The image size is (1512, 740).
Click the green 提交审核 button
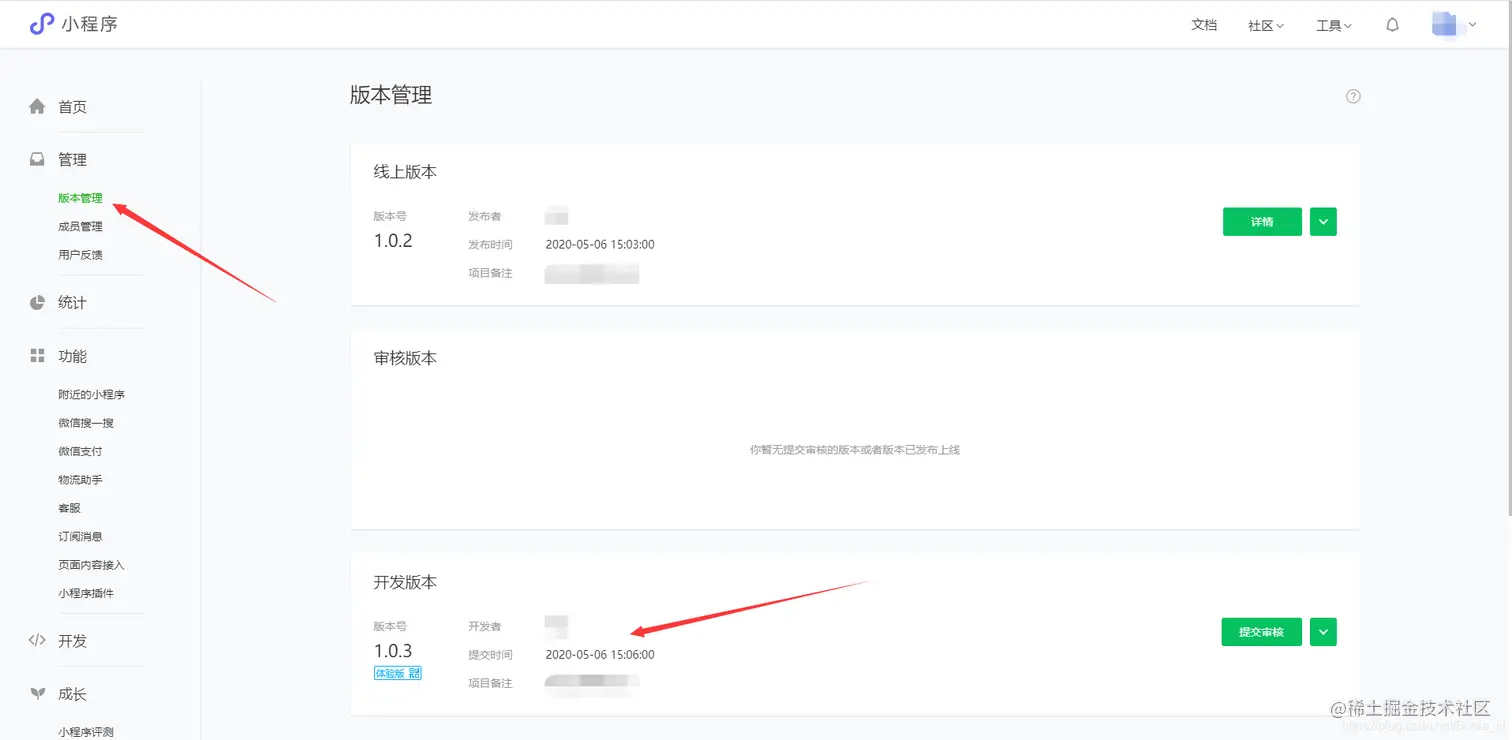(x=1262, y=632)
